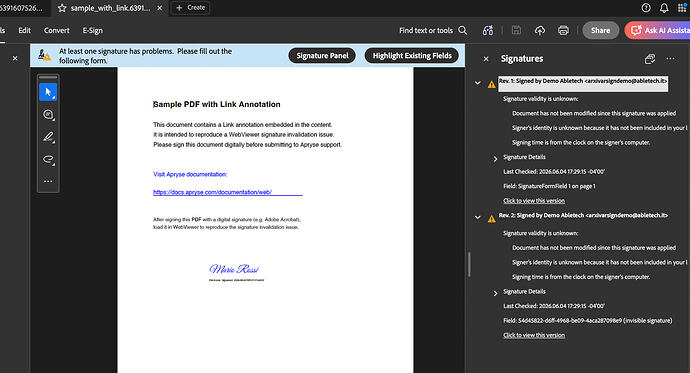Open the docs.apryse.com documentation link
Screen dimensions: 690x373
[212, 192]
